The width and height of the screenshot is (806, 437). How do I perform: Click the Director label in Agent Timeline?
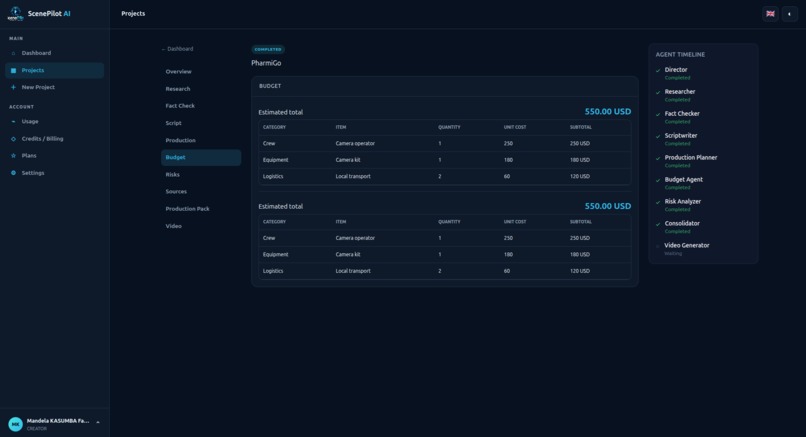pyautogui.click(x=676, y=70)
